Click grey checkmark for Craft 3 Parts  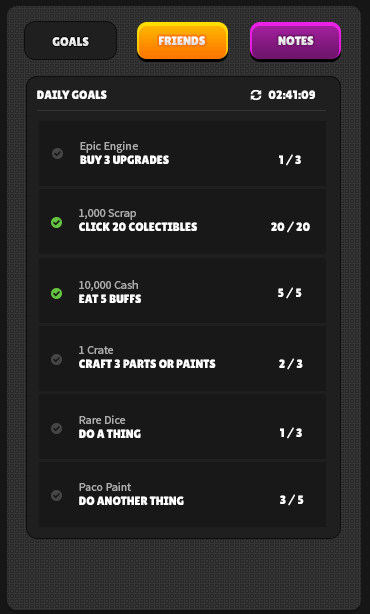[57, 359]
